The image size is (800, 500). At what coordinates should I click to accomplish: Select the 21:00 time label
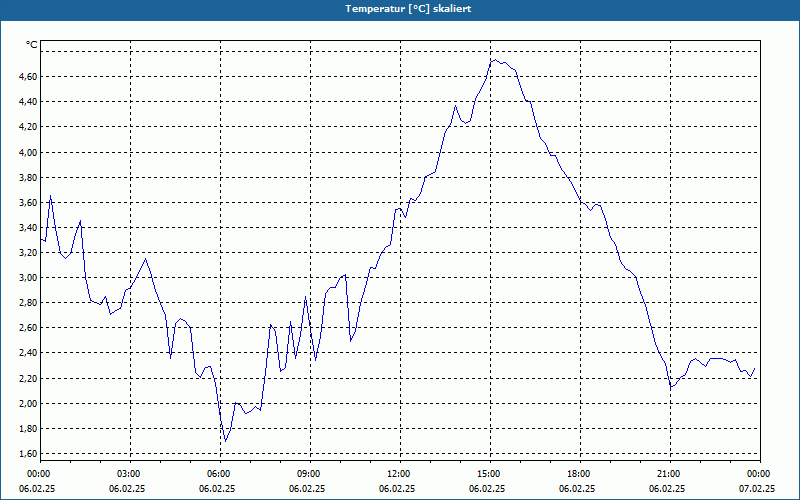point(670,474)
